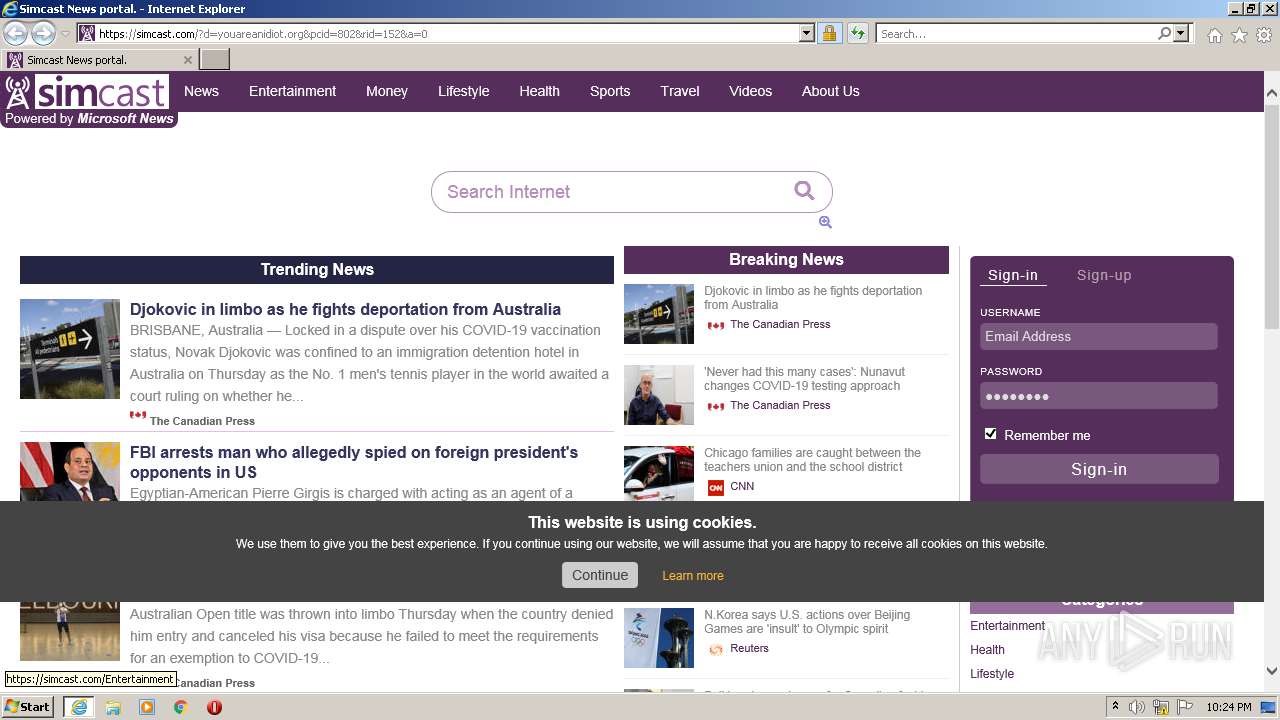This screenshot has height=720, width=1280.
Task: Expand the search provider dropdown
Action: 1182,33
